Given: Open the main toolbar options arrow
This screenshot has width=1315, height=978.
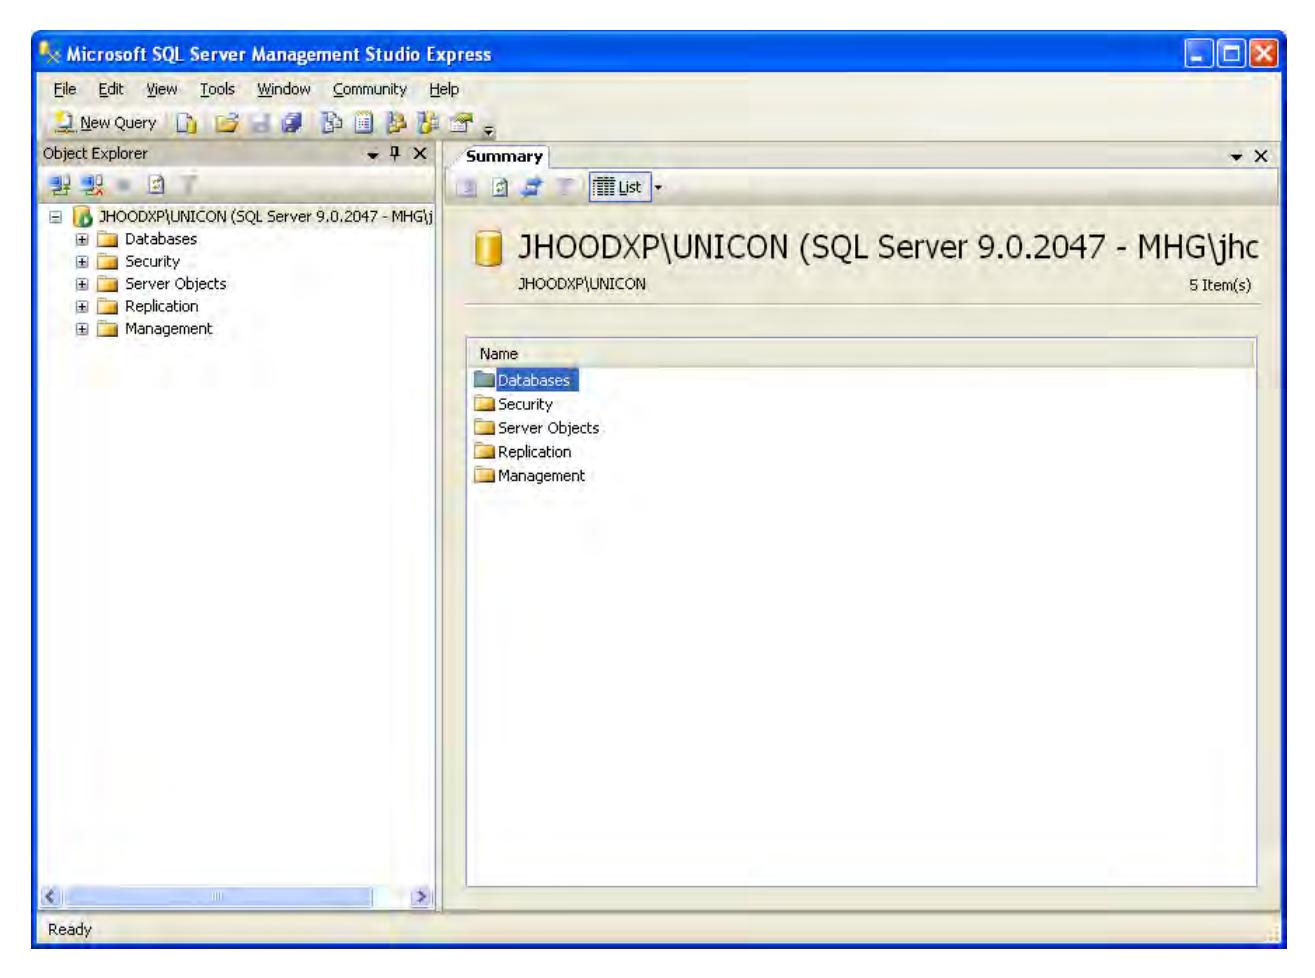Looking at the screenshot, I should 489,129.
